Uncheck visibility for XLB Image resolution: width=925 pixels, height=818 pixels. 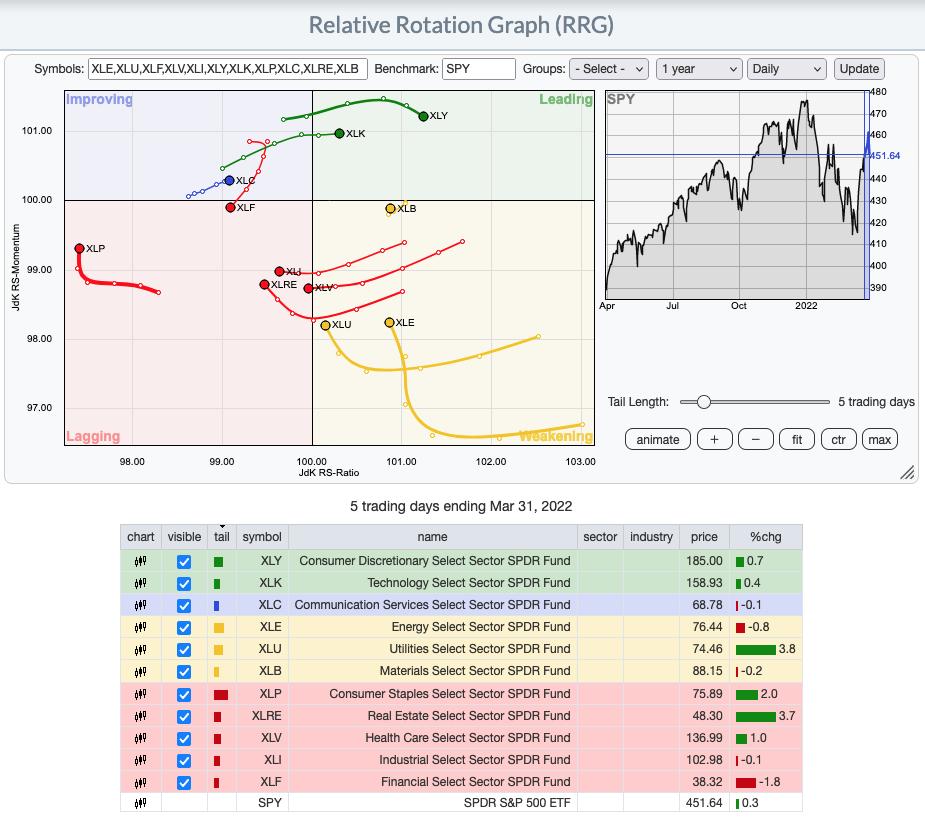click(184, 672)
